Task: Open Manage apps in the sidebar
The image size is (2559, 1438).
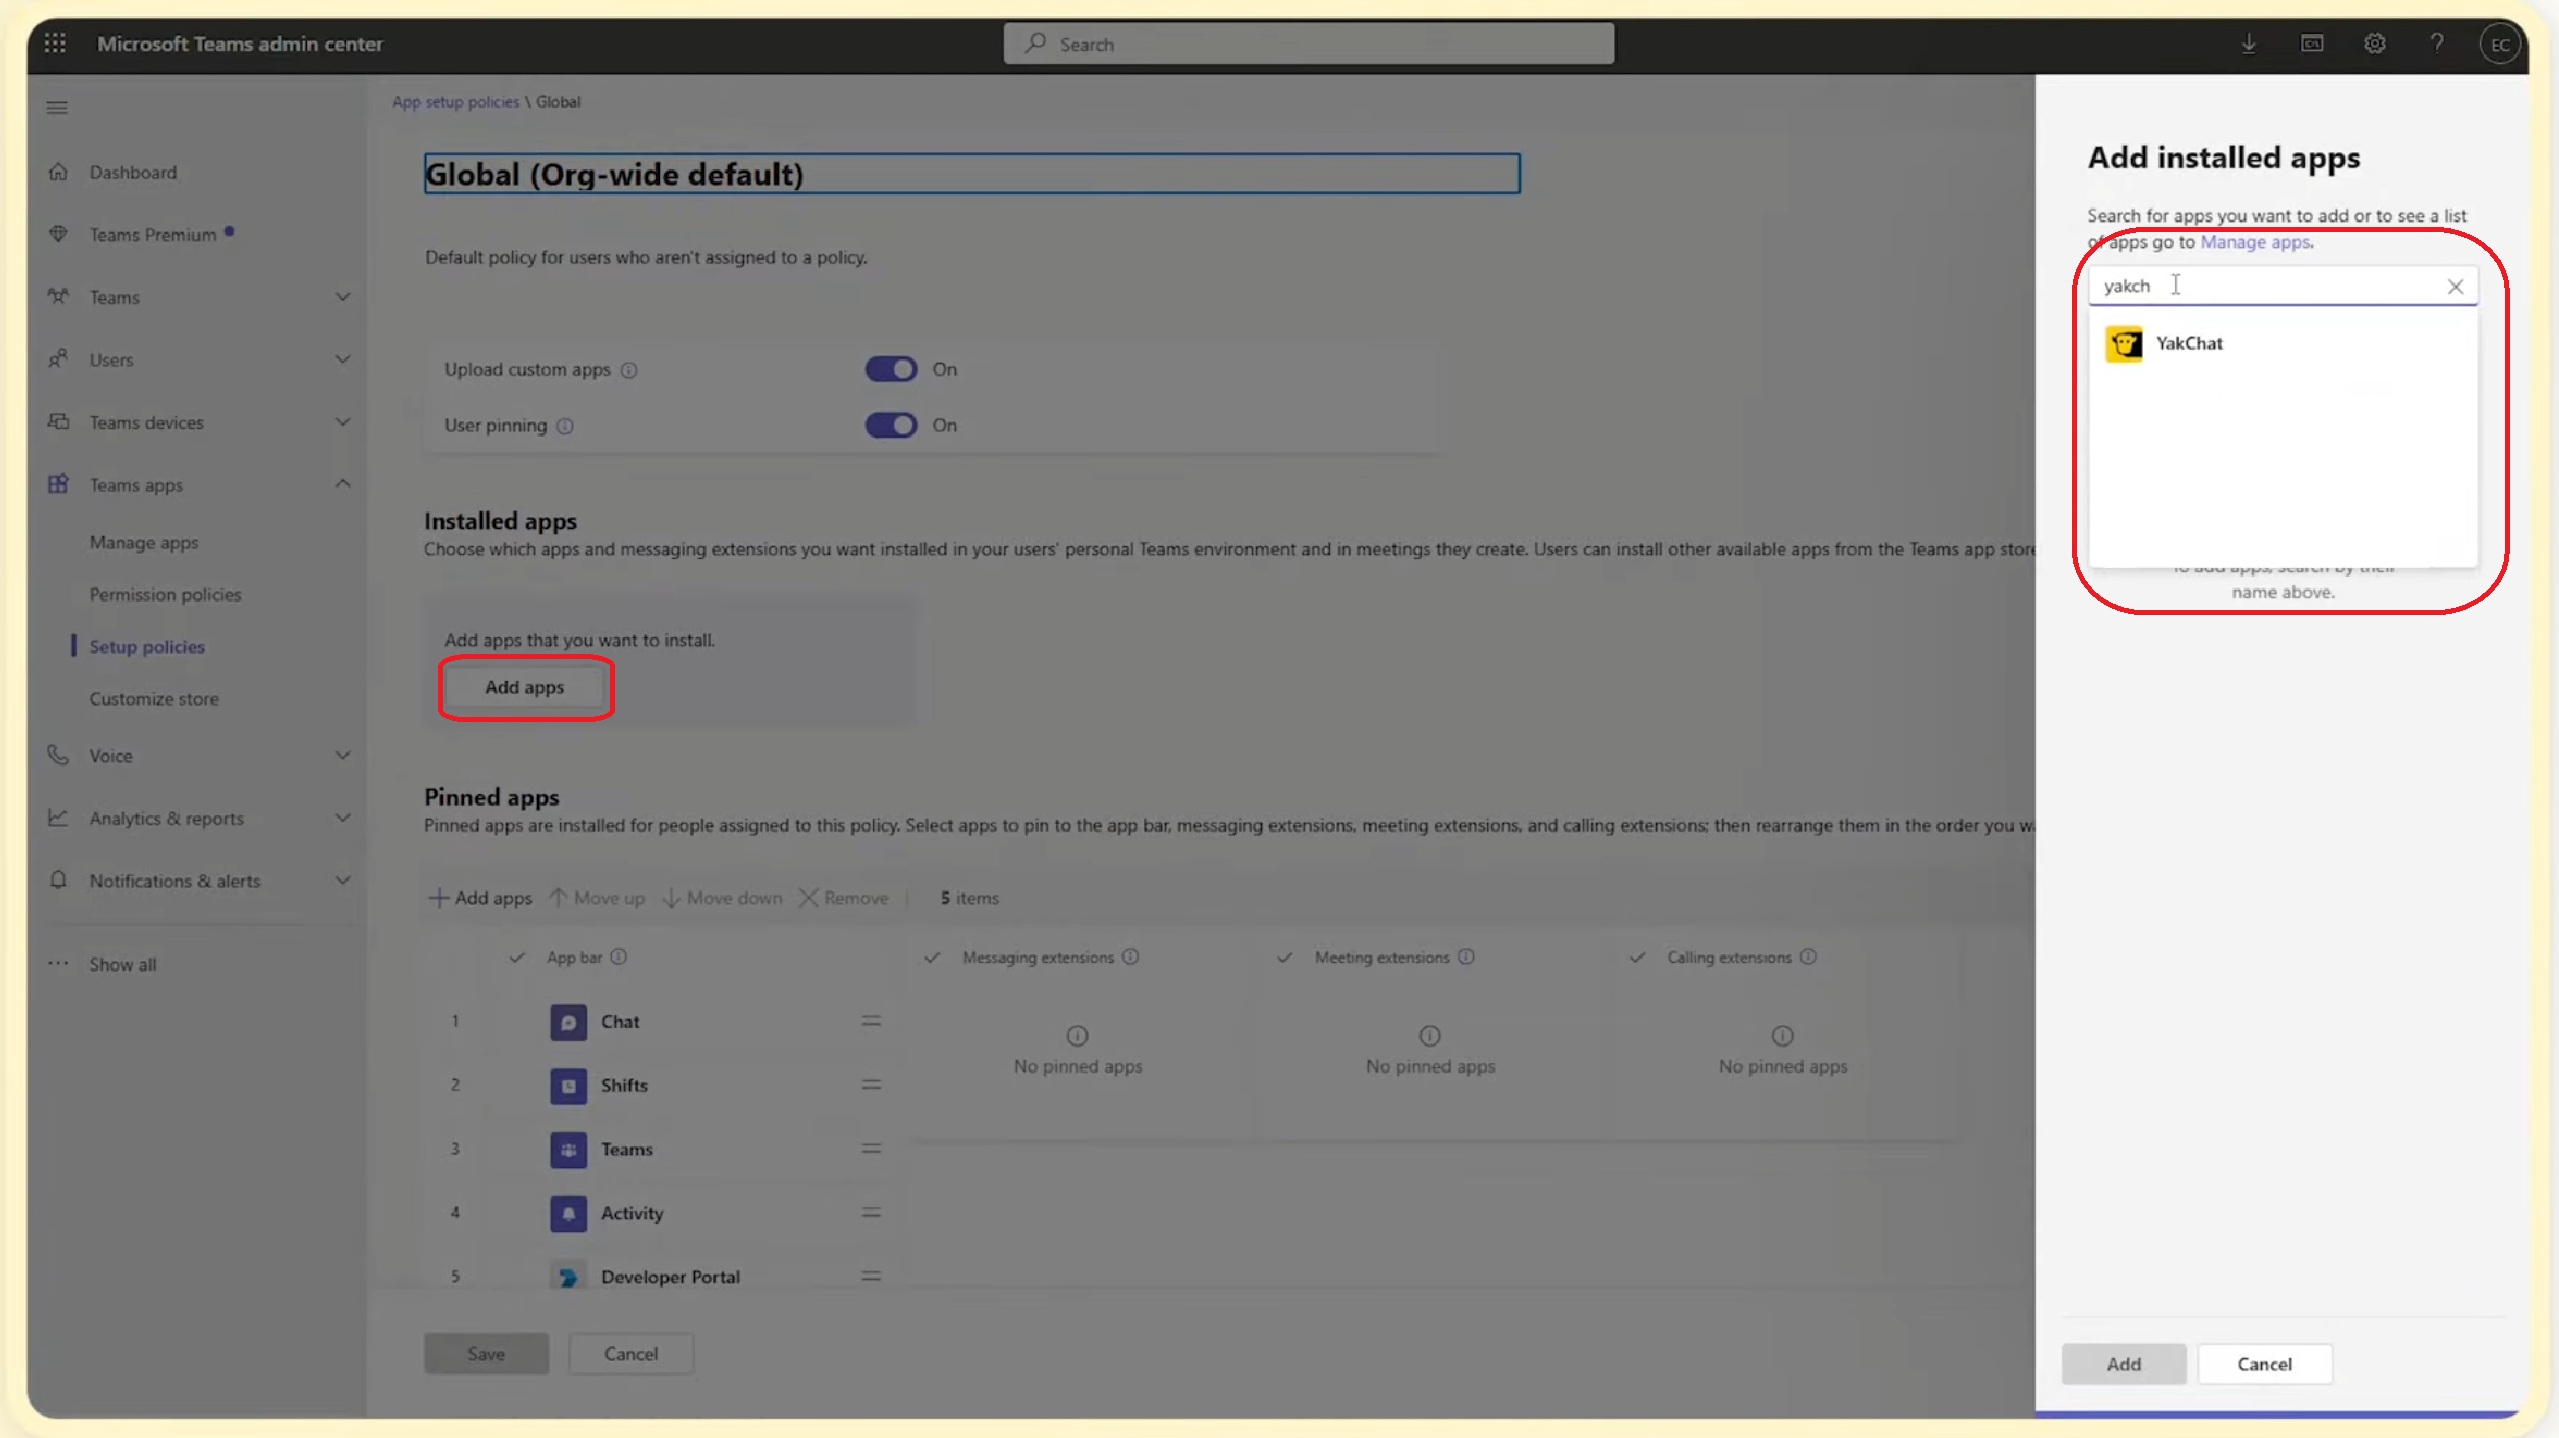Action: point(144,542)
